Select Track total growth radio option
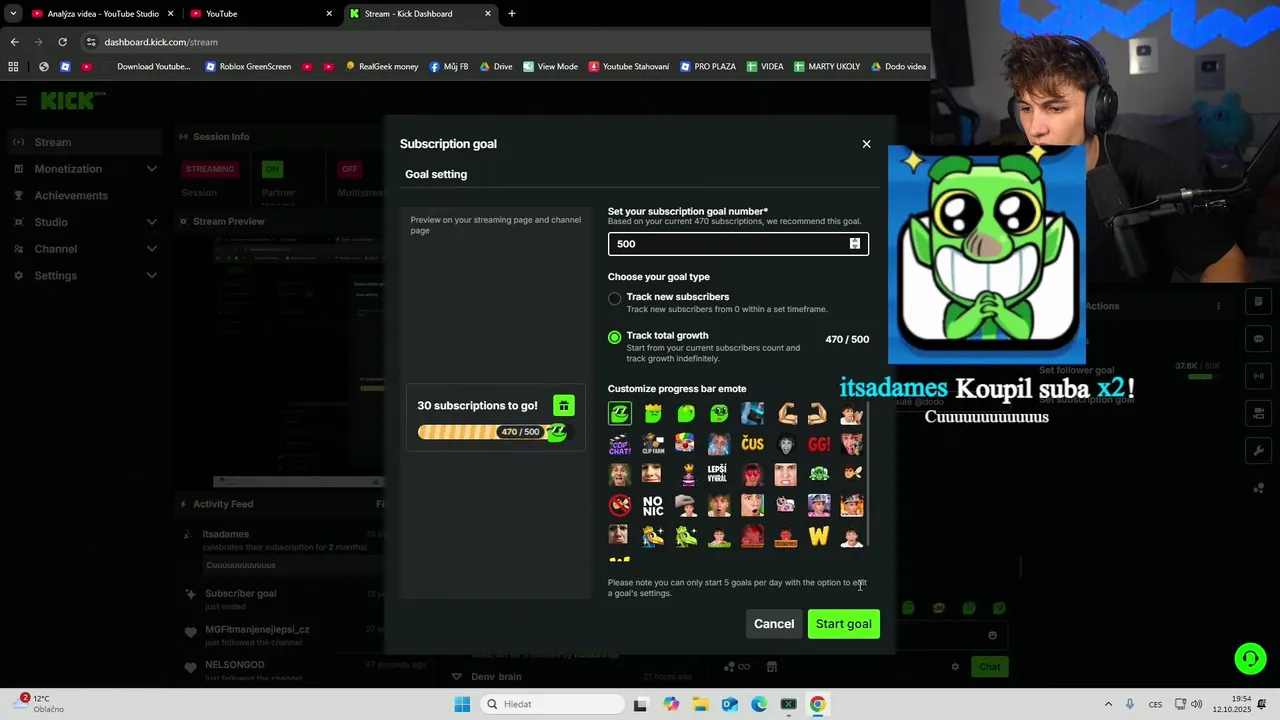 coord(614,337)
